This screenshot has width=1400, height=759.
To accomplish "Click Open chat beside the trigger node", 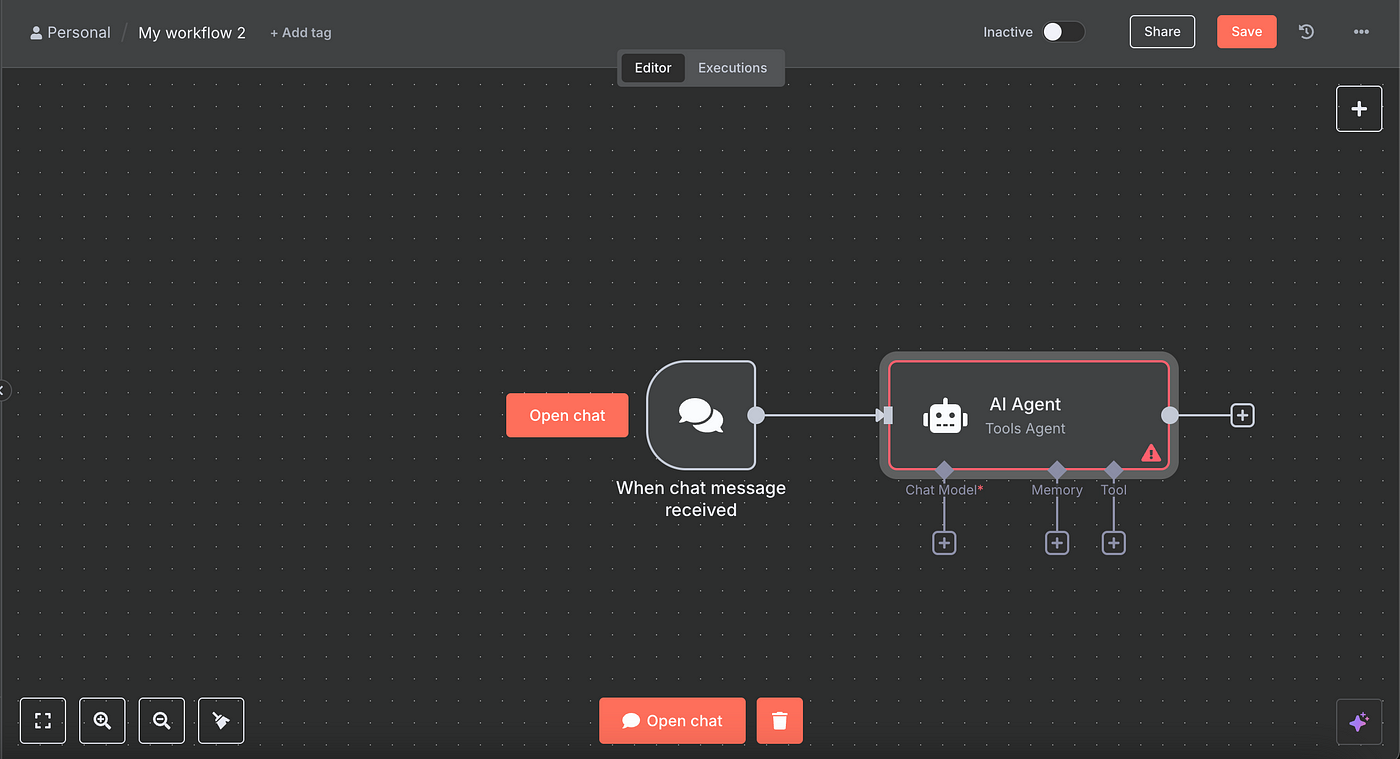I will [x=567, y=415].
